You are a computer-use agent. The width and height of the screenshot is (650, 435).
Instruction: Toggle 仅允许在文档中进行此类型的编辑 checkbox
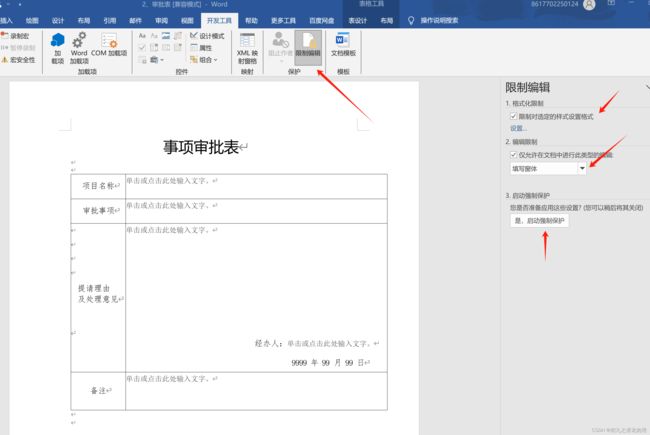(514, 155)
